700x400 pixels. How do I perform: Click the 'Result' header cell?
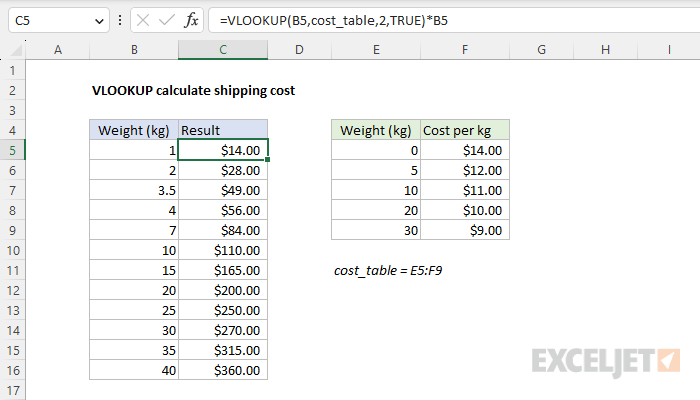pyautogui.click(x=223, y=130)
